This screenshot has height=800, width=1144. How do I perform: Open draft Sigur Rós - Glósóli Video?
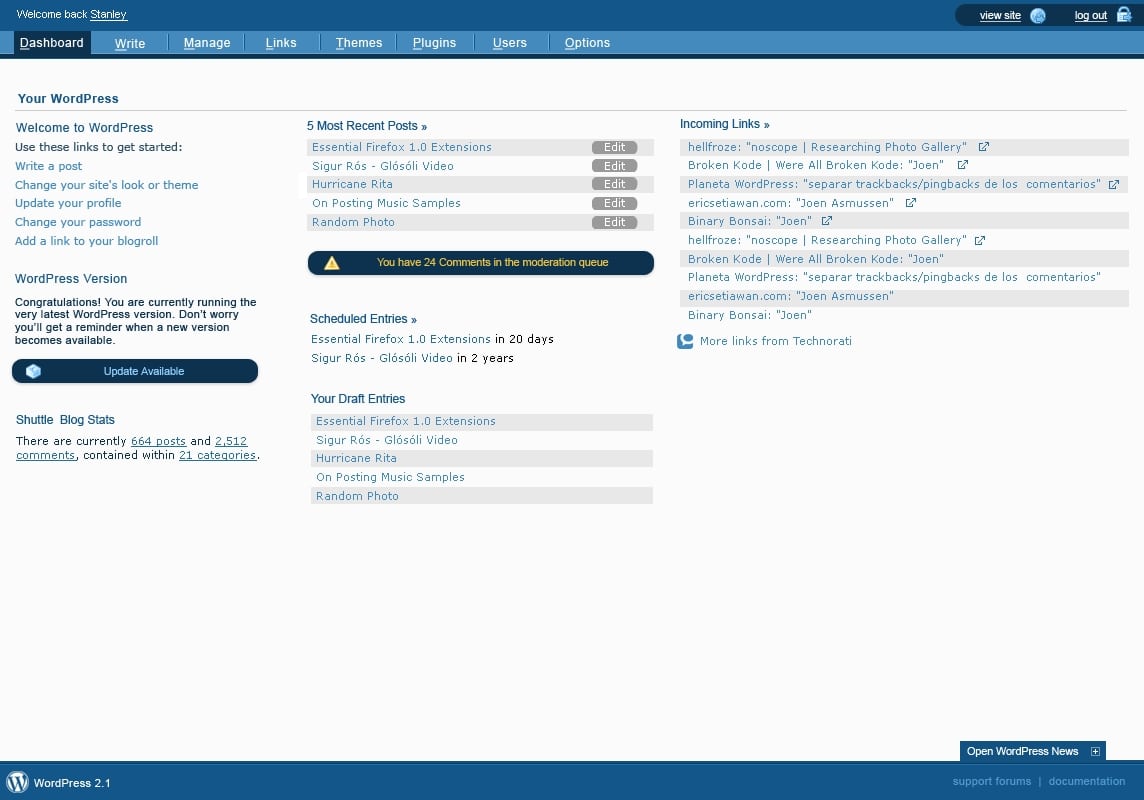coord(387,440)
